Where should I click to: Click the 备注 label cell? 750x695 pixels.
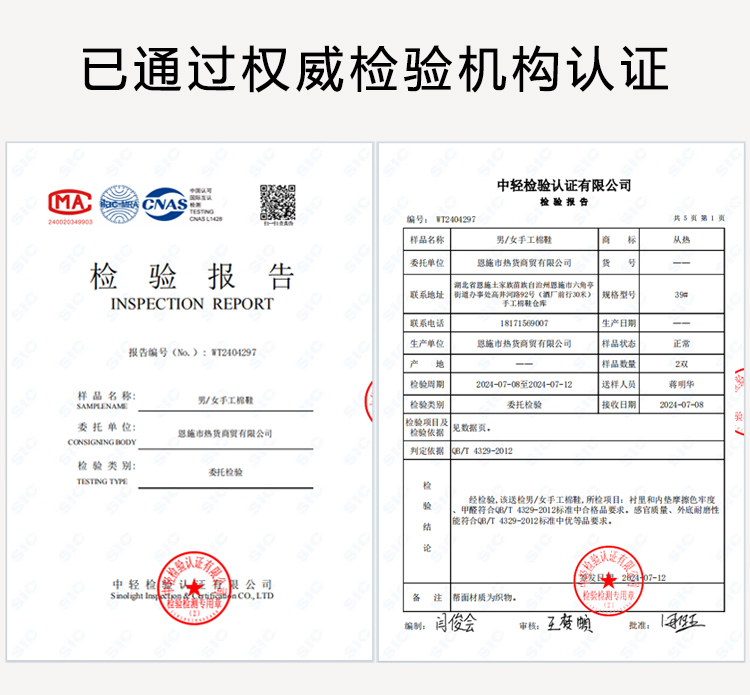click(427, 597)
